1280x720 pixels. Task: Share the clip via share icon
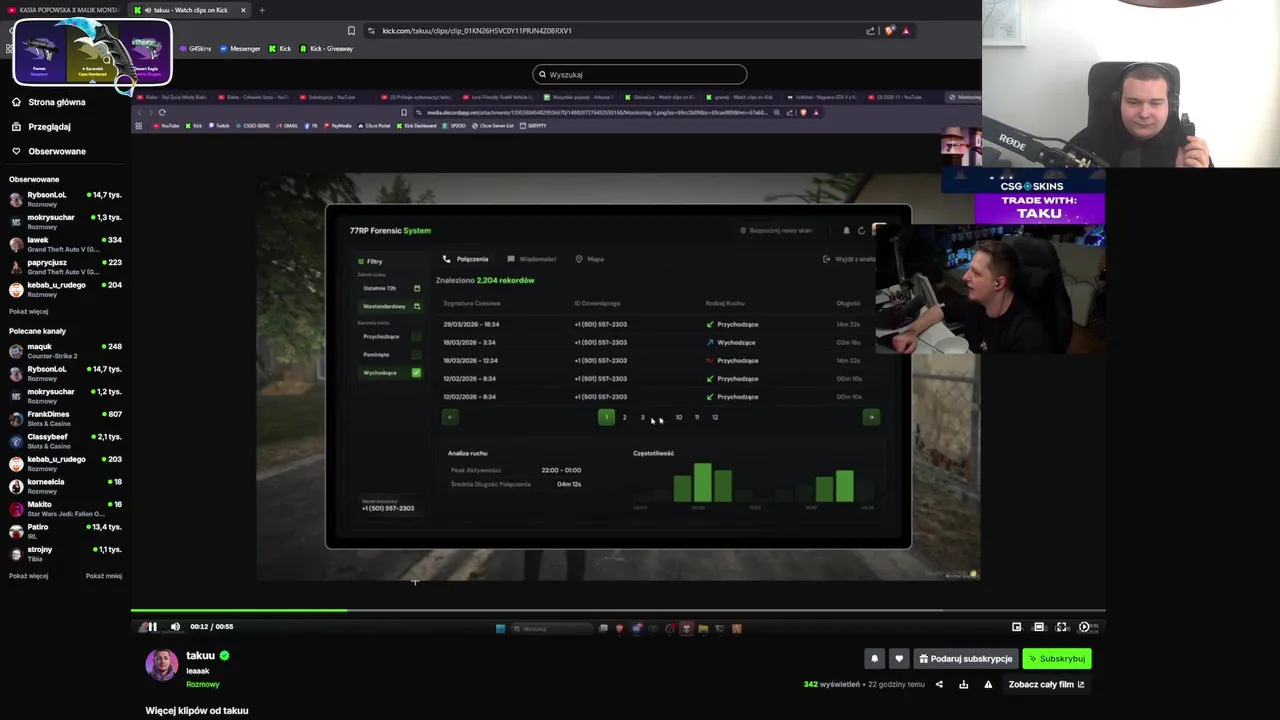(939, 685)
